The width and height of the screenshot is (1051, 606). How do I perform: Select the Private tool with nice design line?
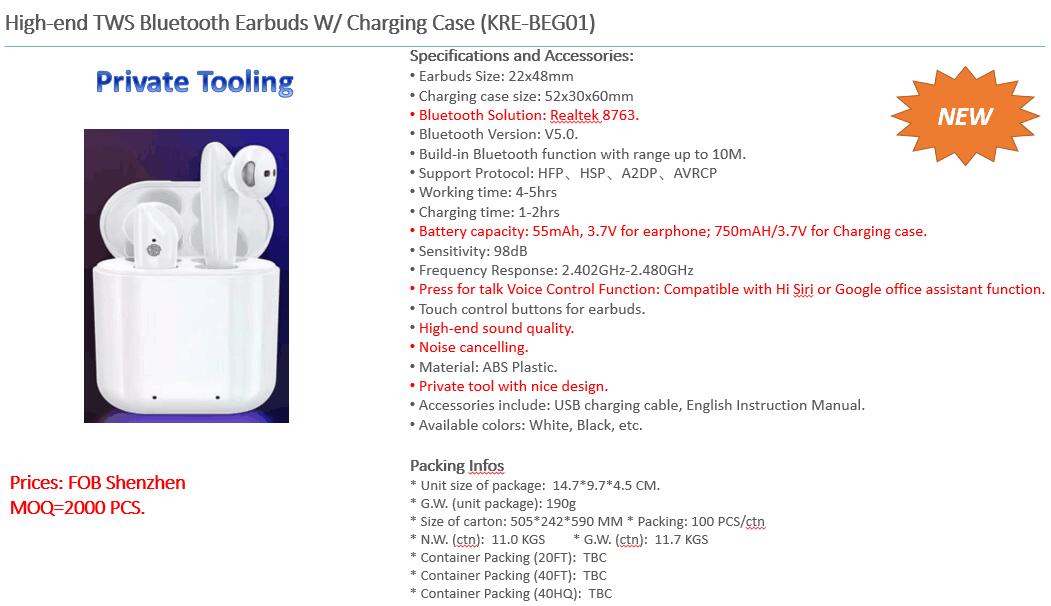pos(509,386)
